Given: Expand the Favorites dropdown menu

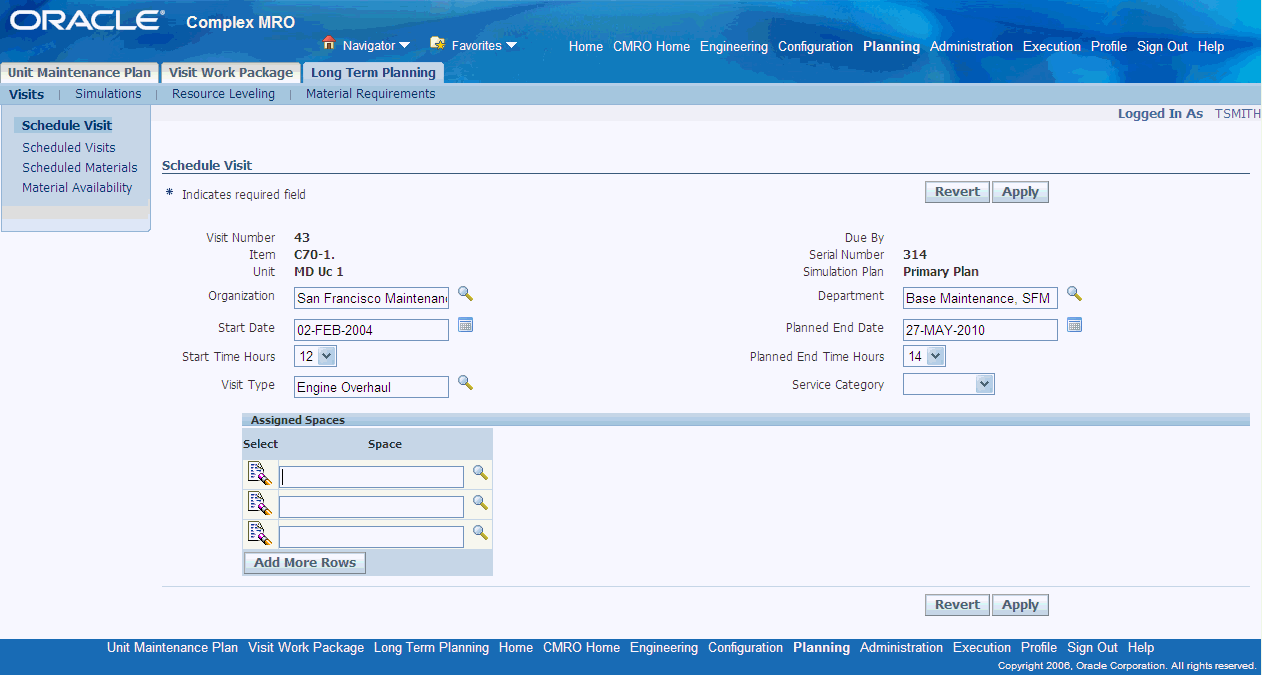Looking at the screenshot, I should pos(511,45).
